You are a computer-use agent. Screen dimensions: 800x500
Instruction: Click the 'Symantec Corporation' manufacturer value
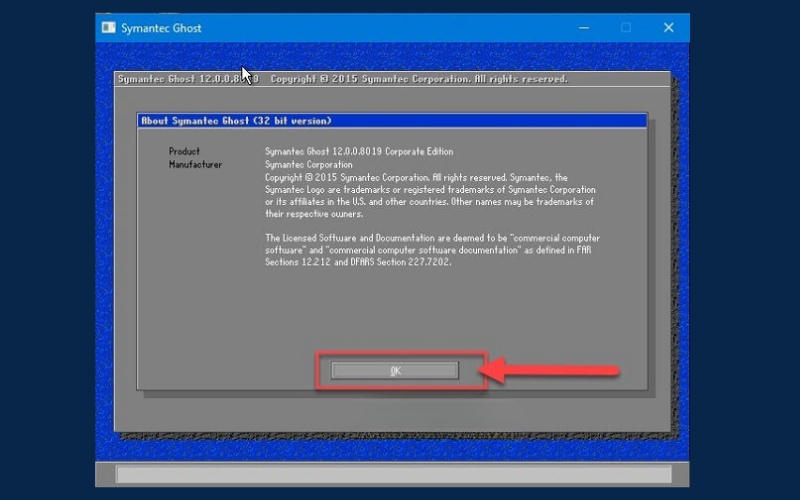tap(309, 165)
